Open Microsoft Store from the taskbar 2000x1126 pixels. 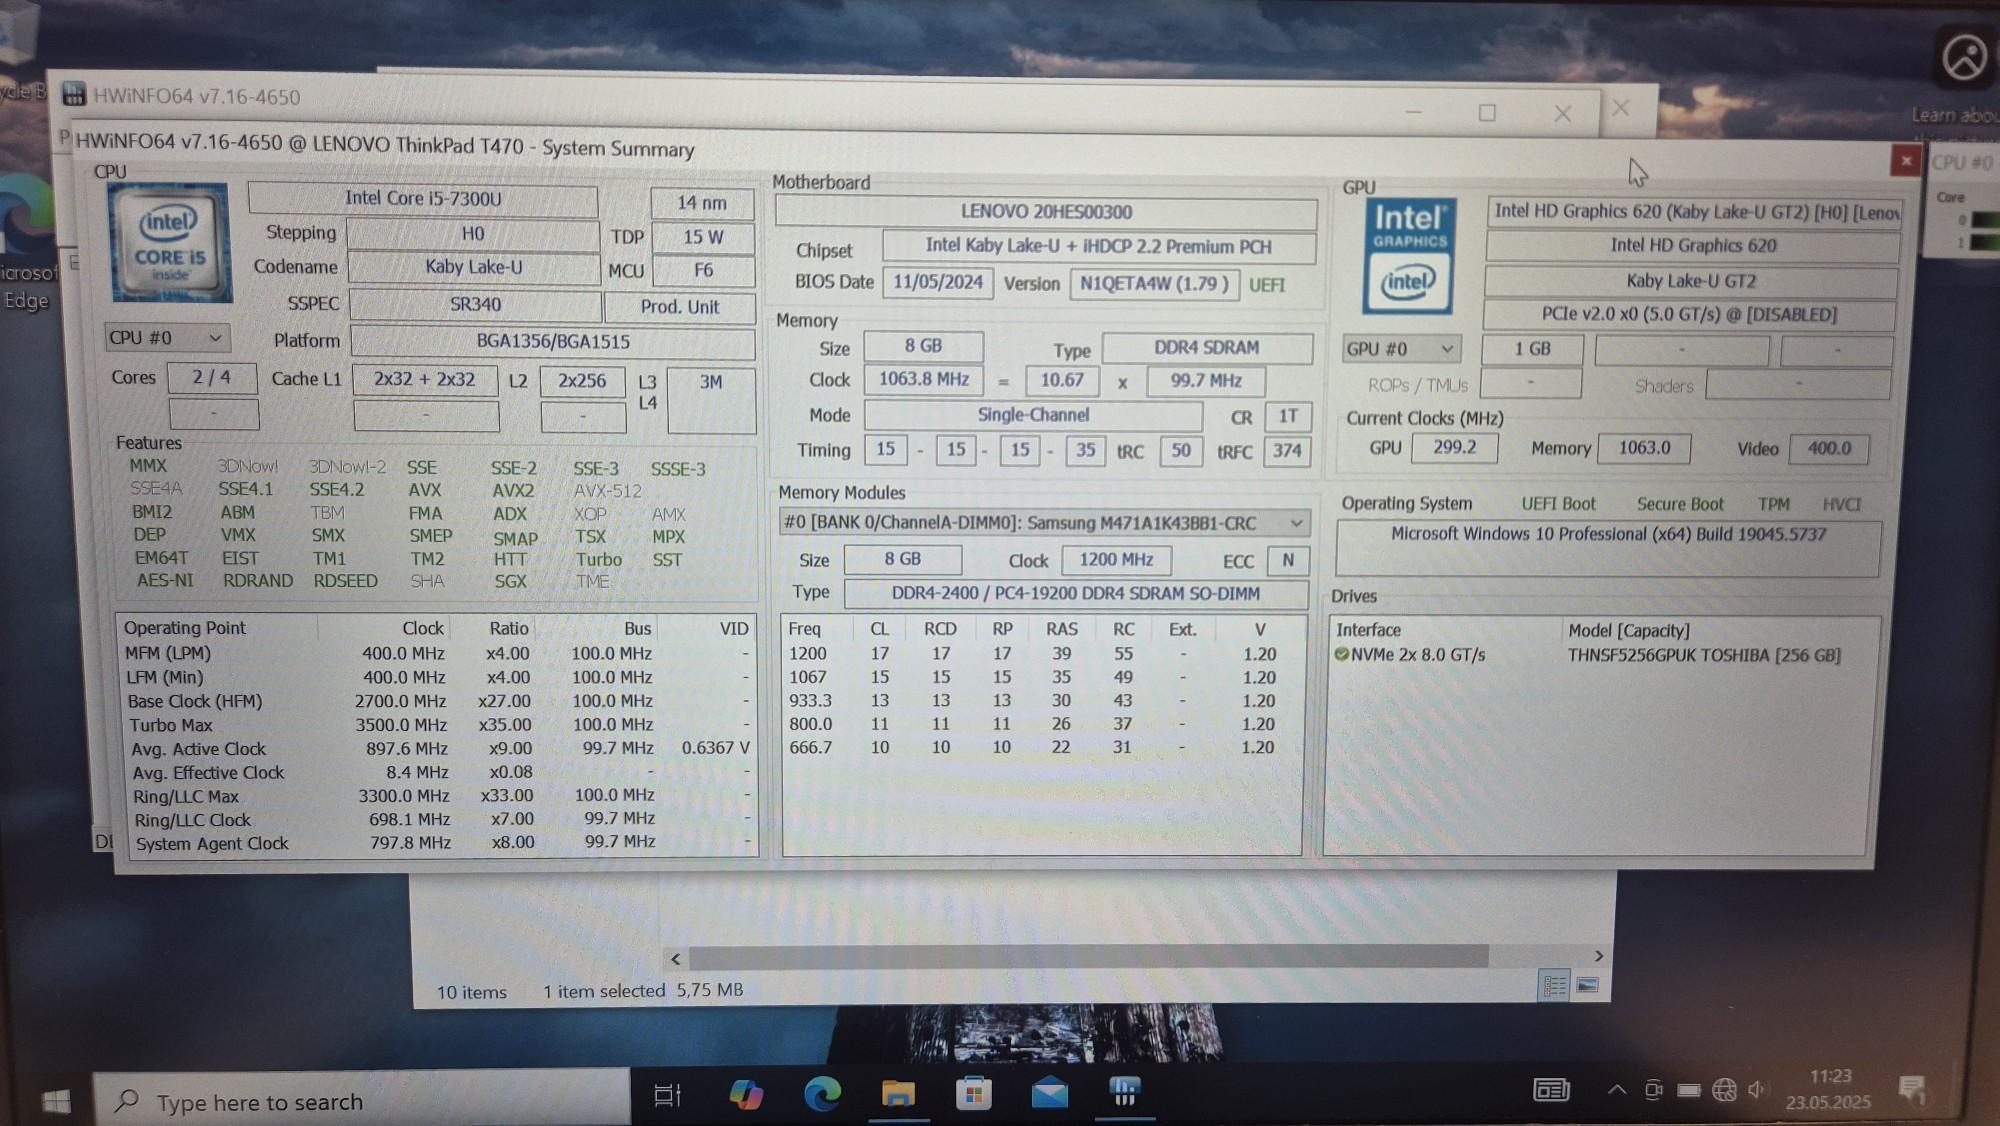(x=973, y=1093)
